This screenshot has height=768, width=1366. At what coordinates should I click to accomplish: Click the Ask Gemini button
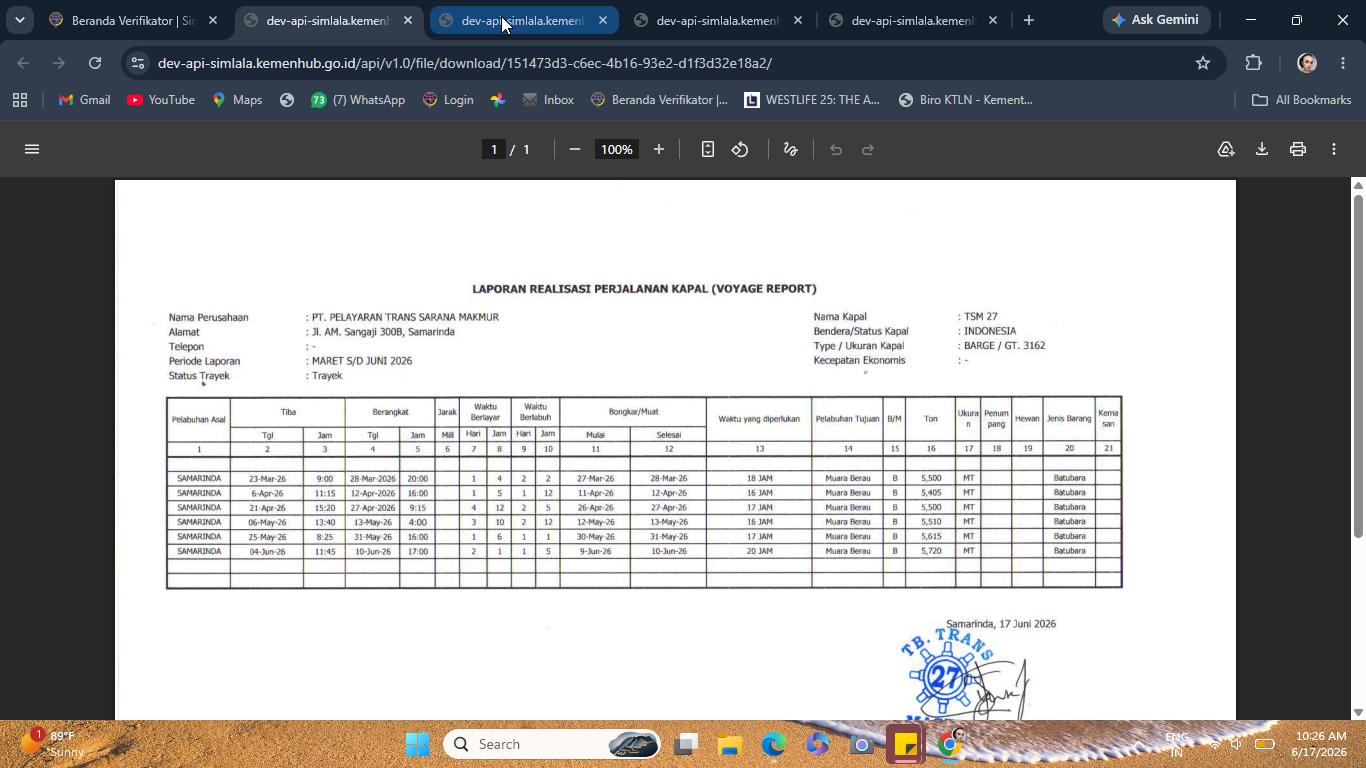1156,20
